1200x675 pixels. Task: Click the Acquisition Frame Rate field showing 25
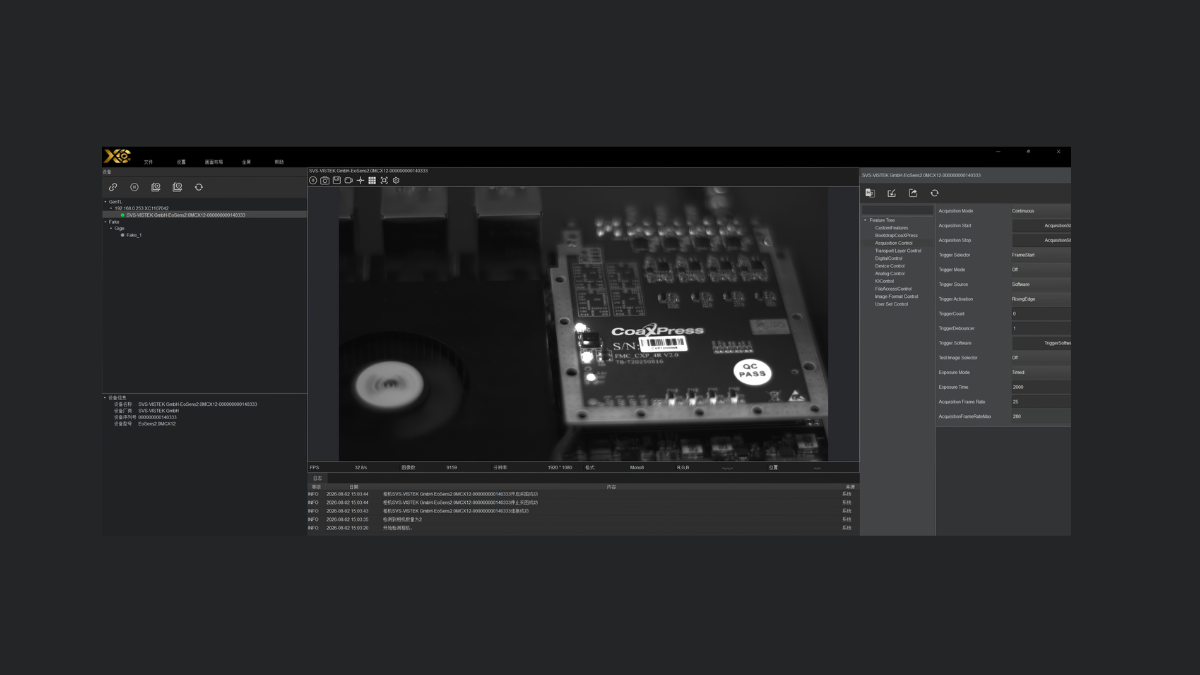pos(1040,401)
